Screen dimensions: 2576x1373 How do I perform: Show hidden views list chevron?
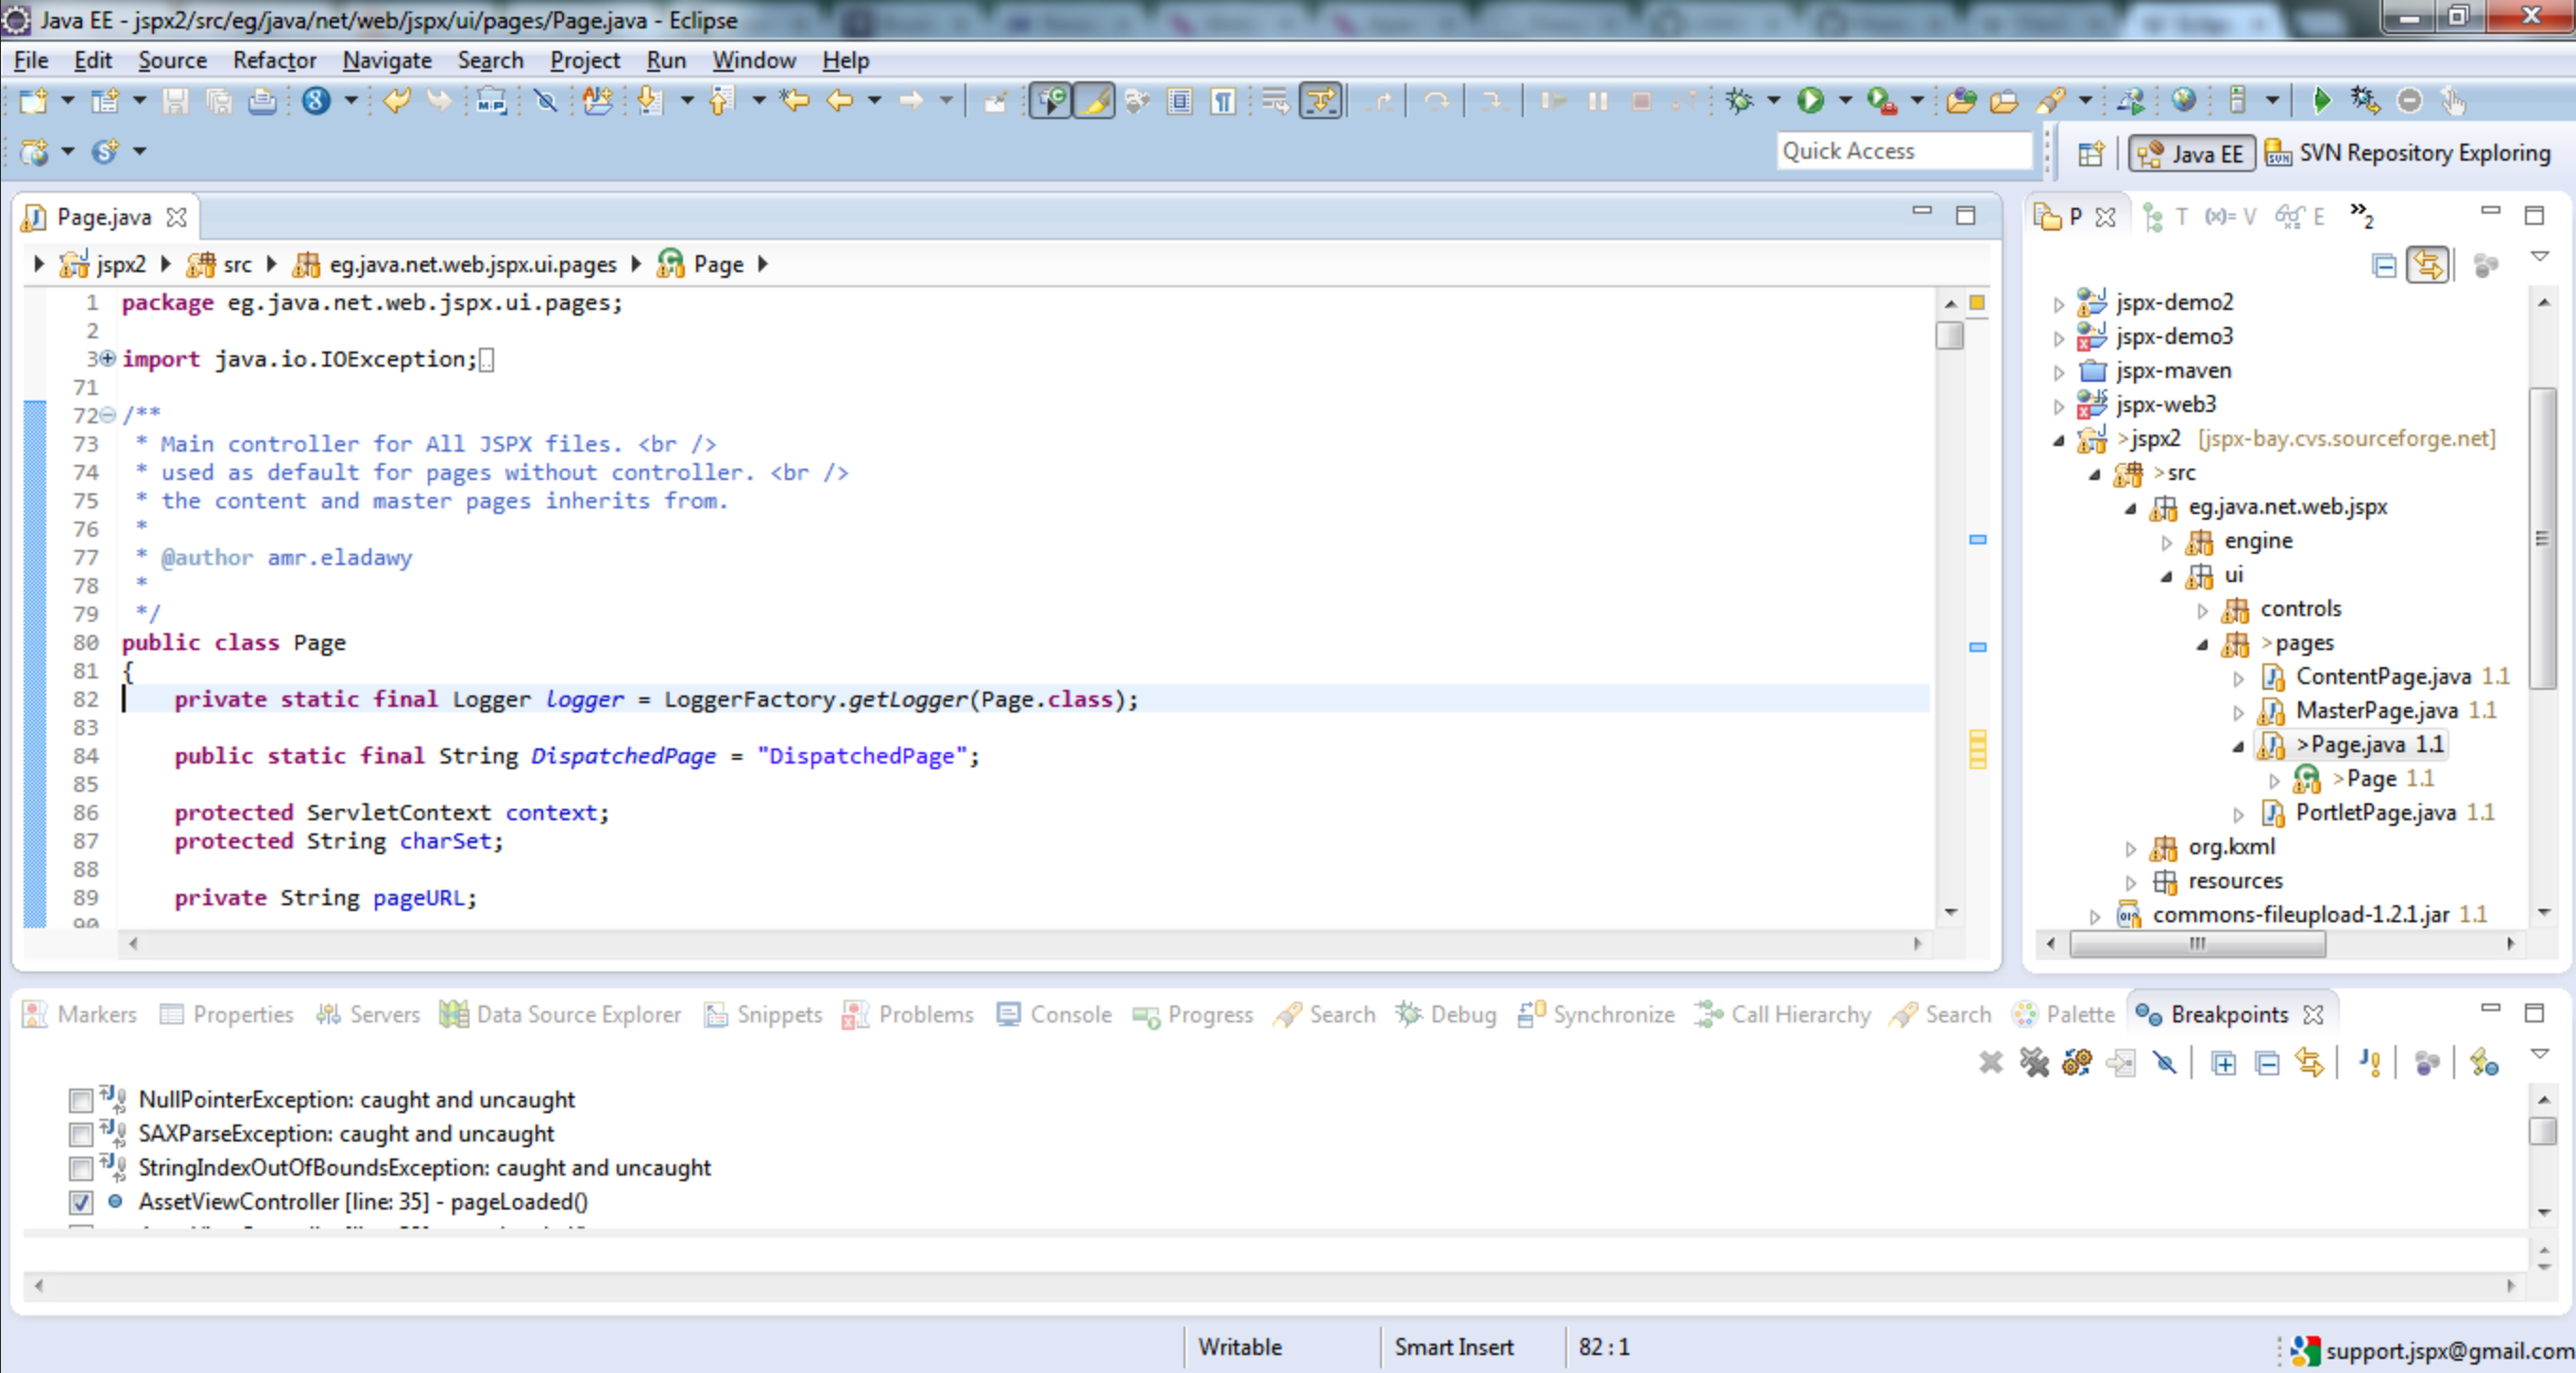[2361, 215]
